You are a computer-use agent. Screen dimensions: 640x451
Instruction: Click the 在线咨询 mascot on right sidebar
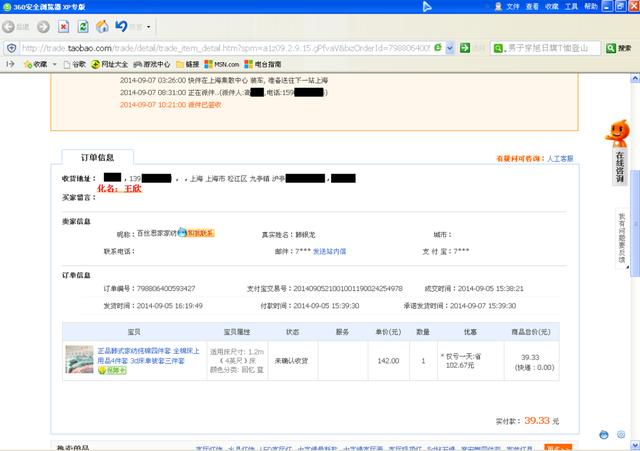(618, 152)
